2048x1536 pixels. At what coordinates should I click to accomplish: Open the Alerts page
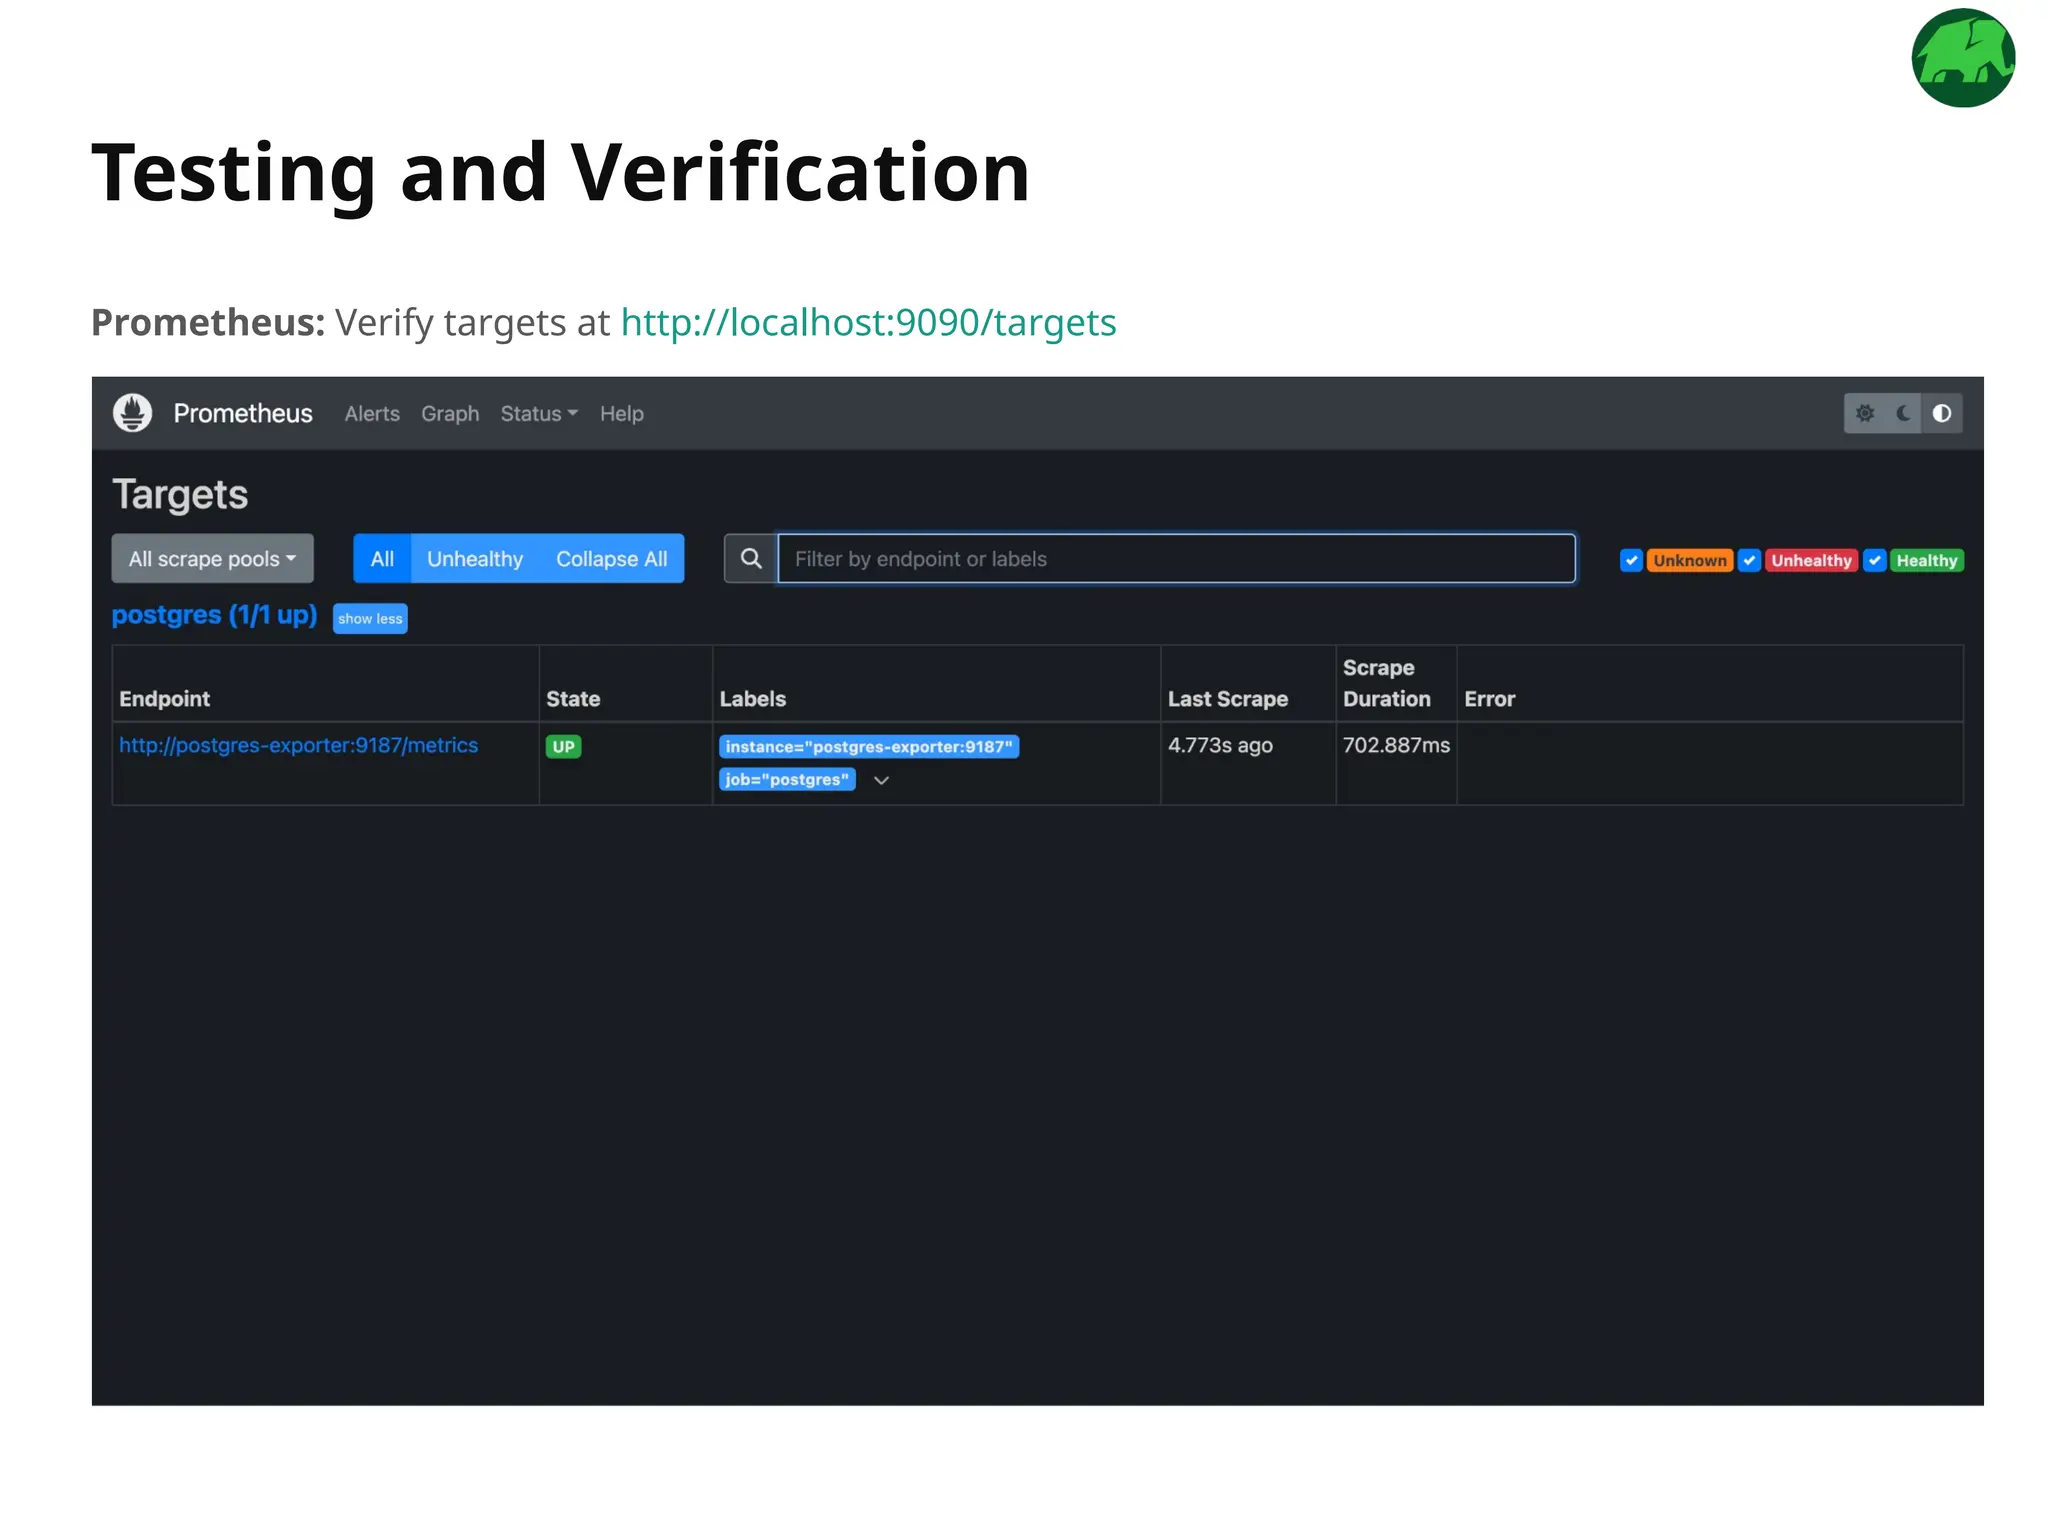pyautogui.click(x=372, y=414)
